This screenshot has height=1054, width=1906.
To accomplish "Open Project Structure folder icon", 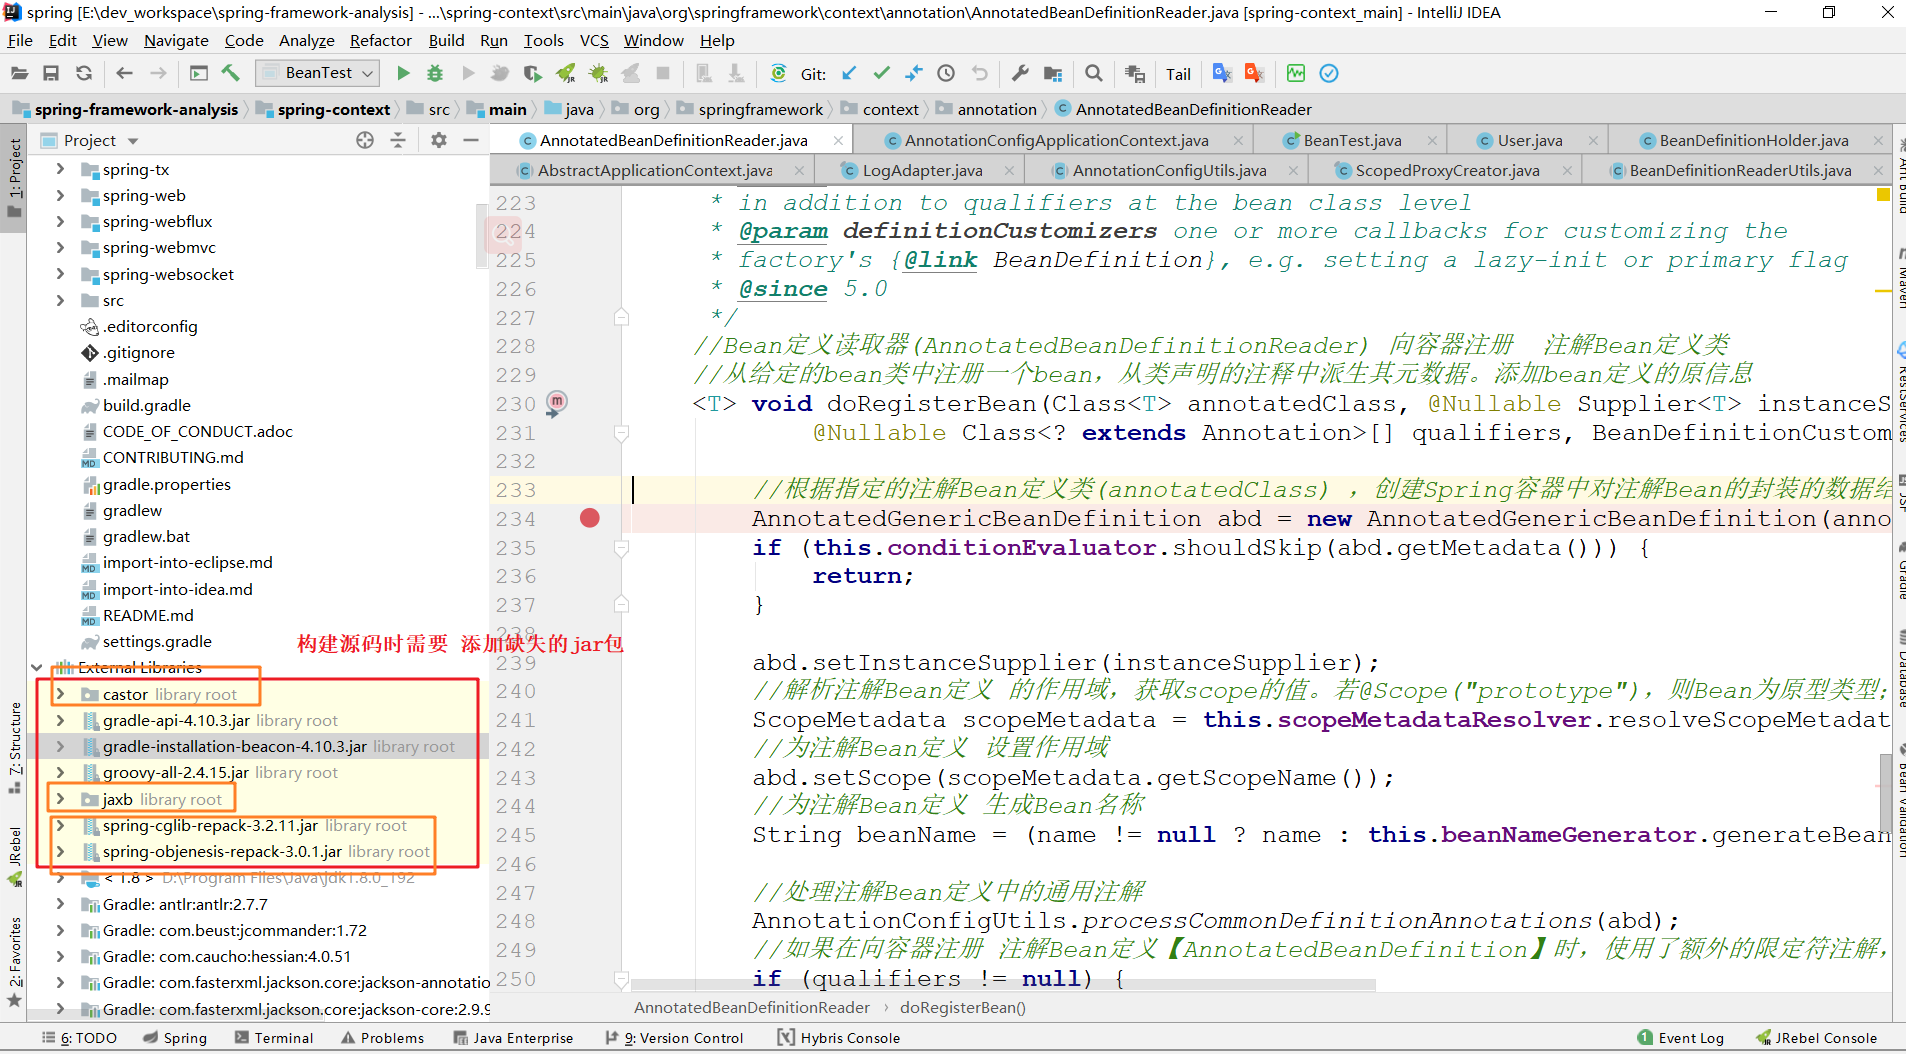I will coord(1053,73).
